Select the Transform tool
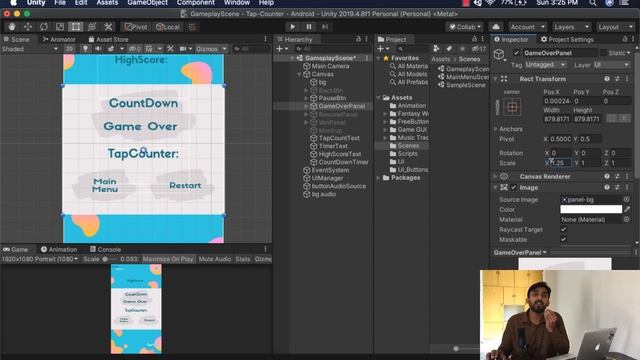This screenshot has width=640, height=360. [x=92, y=27]
